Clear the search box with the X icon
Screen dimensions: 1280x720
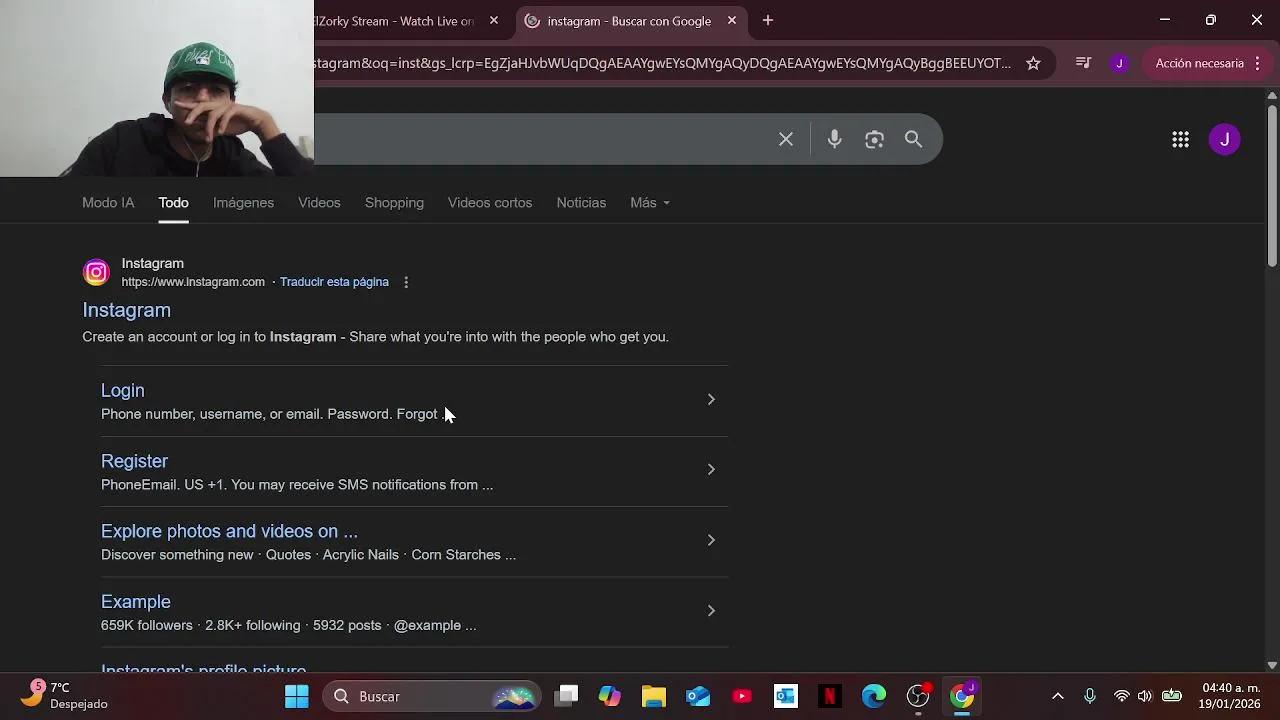(x=786, y=139)
